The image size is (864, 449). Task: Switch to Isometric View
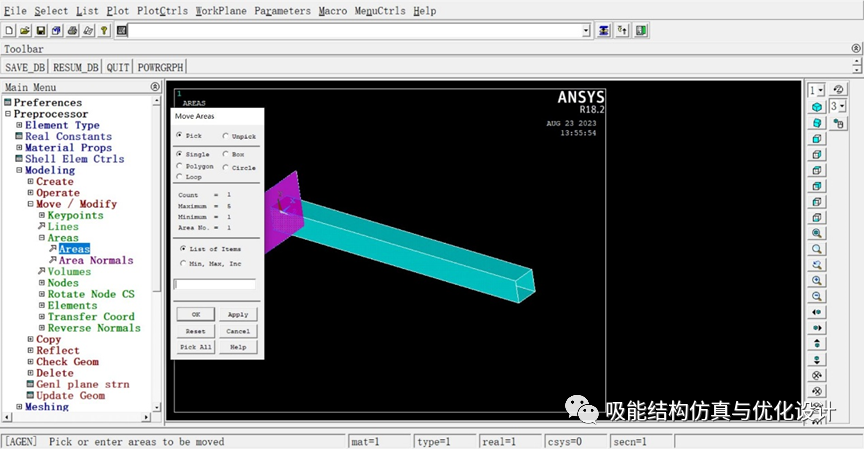tap(817, 107)
